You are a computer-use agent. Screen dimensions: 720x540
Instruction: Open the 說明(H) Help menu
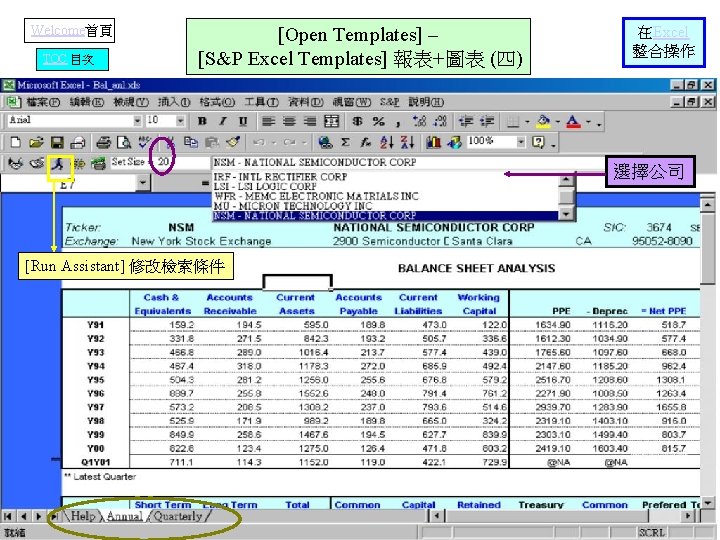click(x=426, y=102)
